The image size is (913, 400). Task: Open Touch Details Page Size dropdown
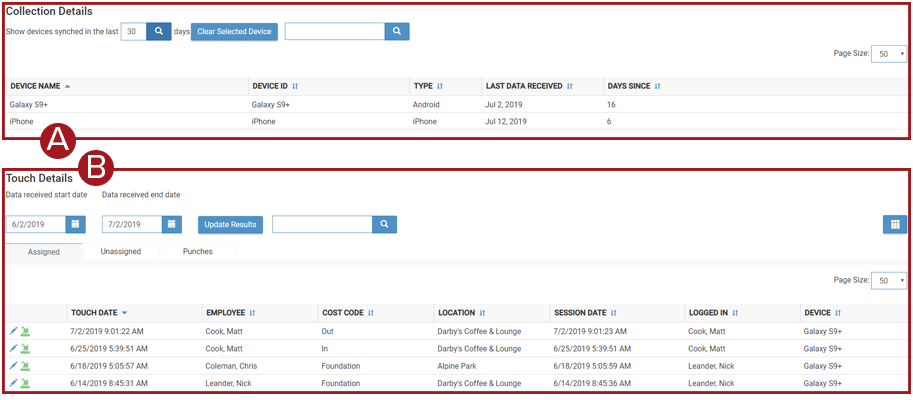[889, 280]
